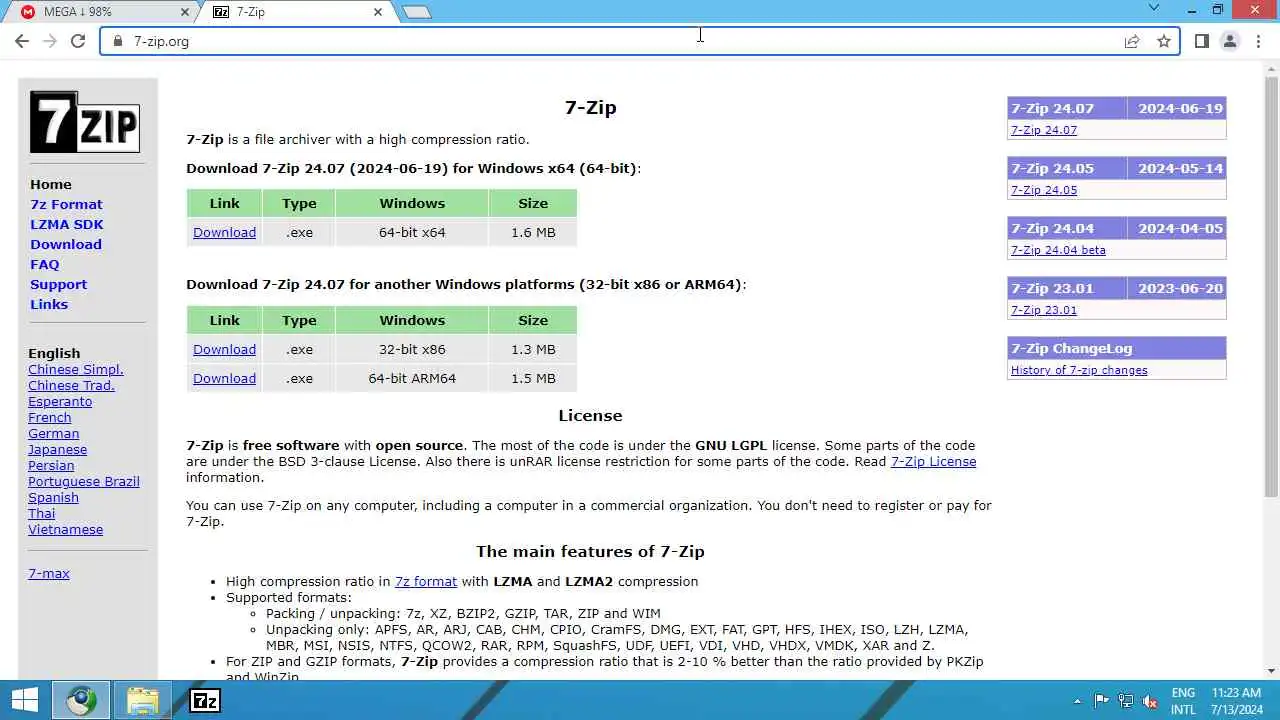Open the 7-Zip 23.01 news link

[x=1044, y=310]
